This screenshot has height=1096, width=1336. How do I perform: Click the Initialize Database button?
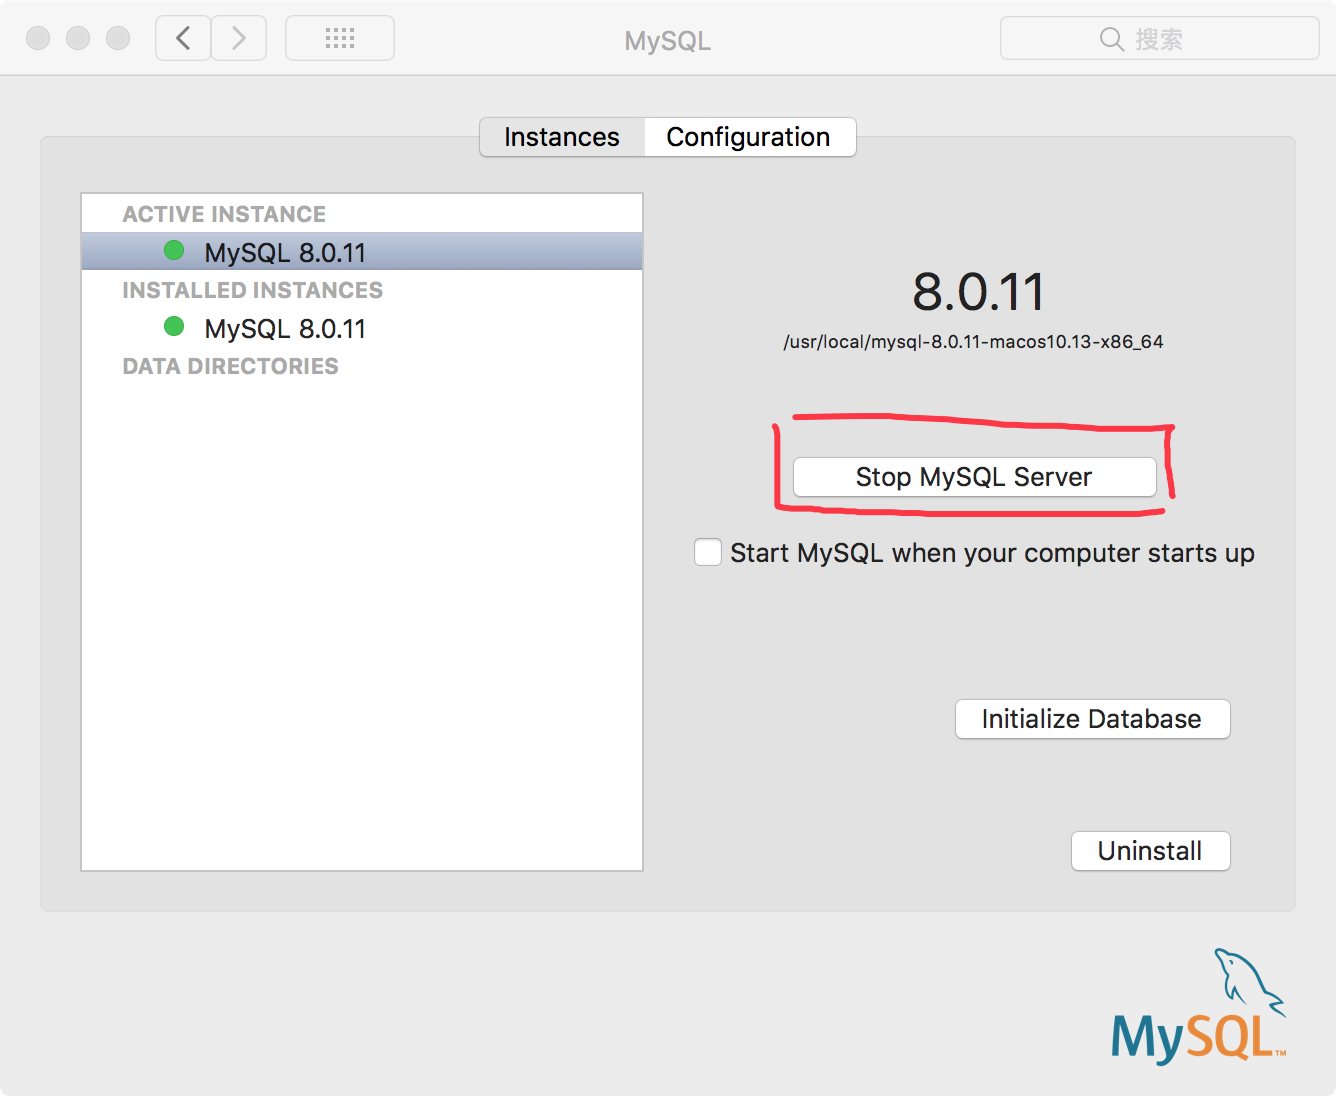coord(1093,719)
